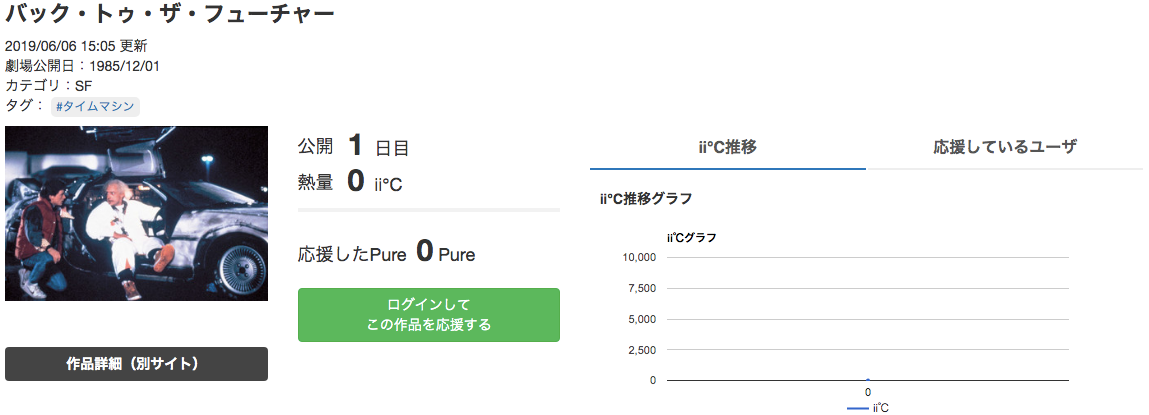
Task: Click the カテゴリ：SF text
Action: (x=48, y=86)
